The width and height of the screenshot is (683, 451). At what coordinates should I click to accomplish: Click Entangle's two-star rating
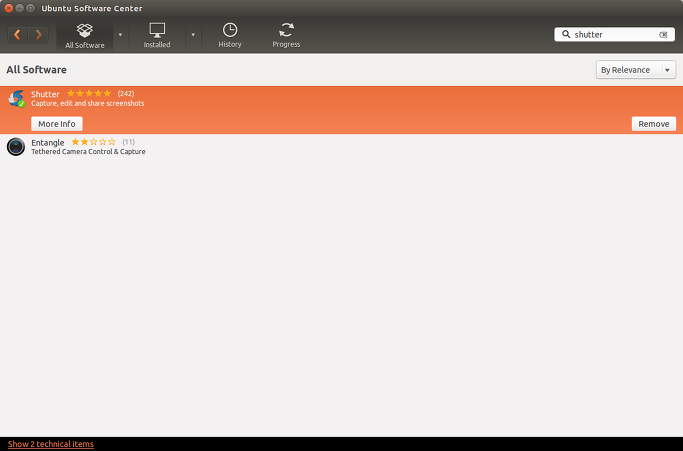pos(94,142)
